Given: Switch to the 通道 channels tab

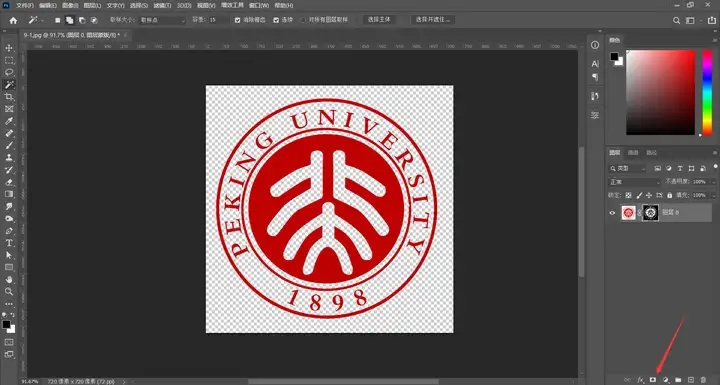Looking at the screenshot, I should click(633, 153).
